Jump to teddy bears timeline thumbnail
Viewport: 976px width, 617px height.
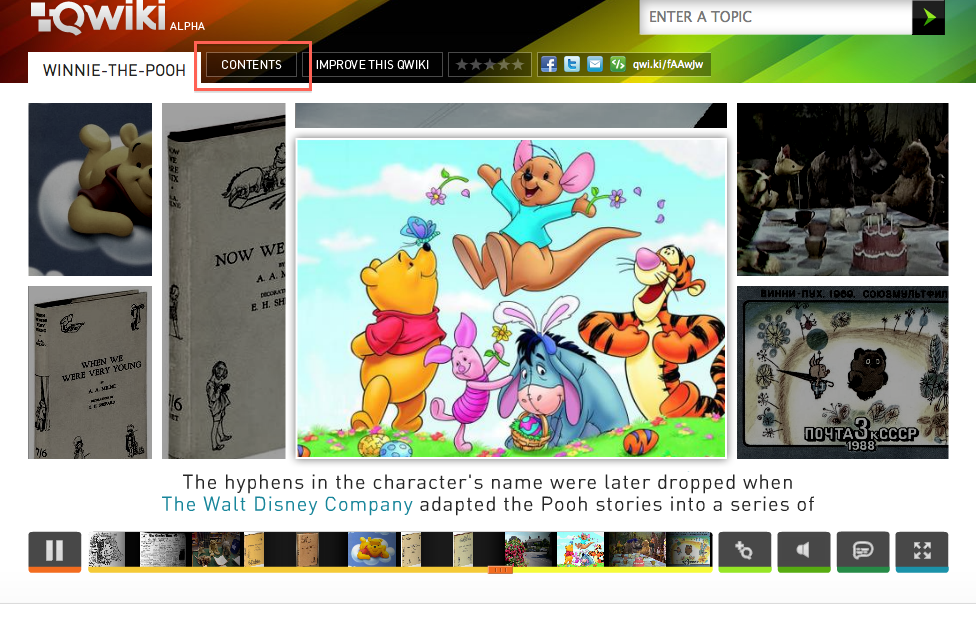(x=217, y=549)
